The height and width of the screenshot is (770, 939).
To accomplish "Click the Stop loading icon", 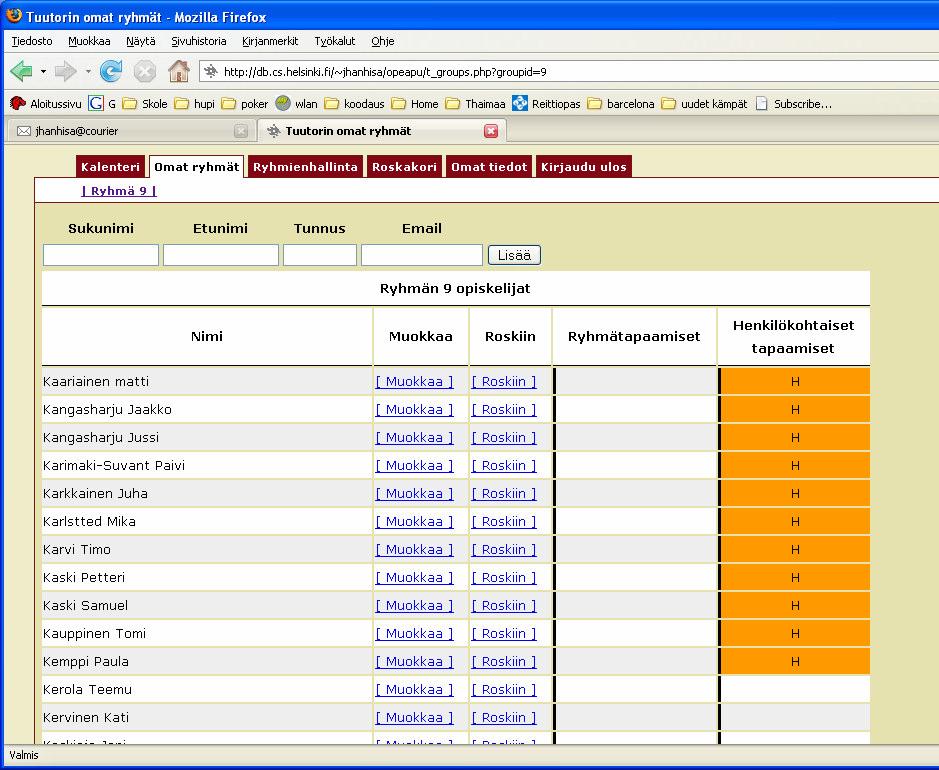I will [144, 72].
